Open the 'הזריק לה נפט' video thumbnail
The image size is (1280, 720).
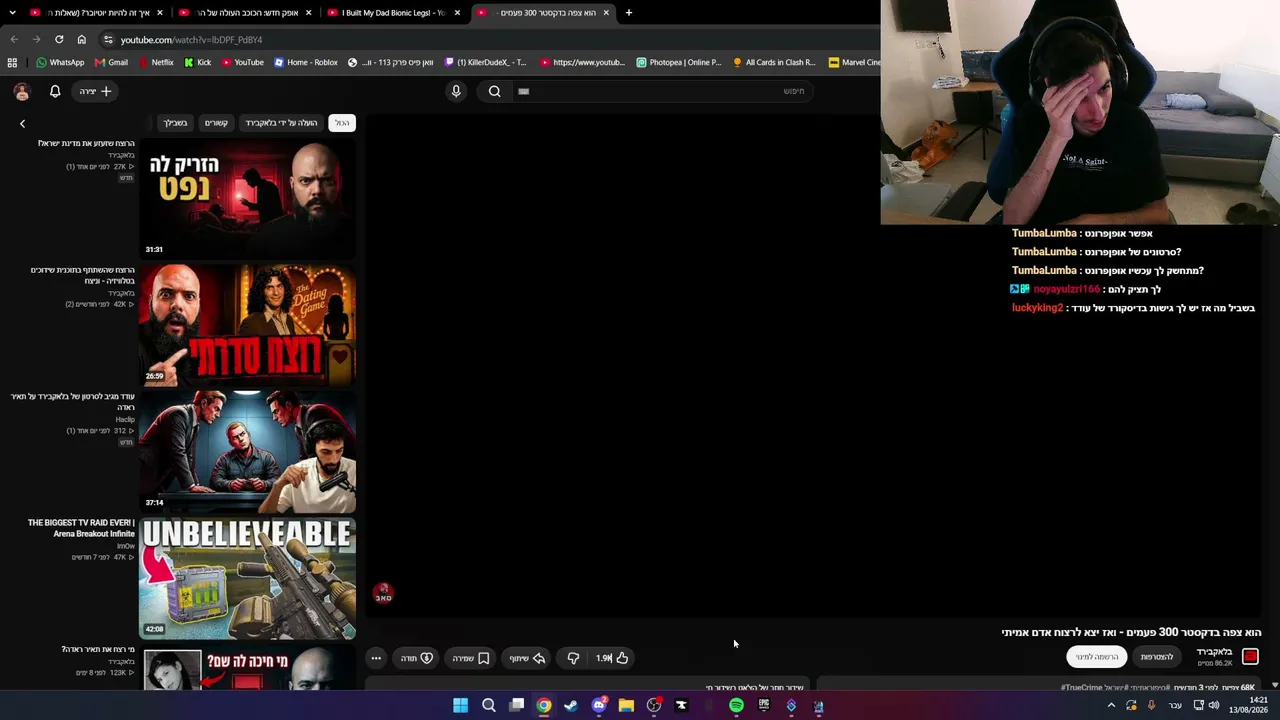click(x=247, y=197)
